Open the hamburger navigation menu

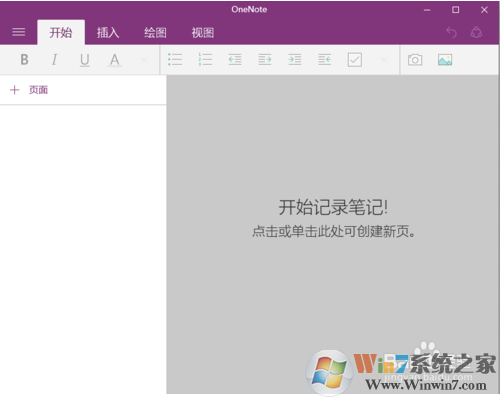pos(19,32)
